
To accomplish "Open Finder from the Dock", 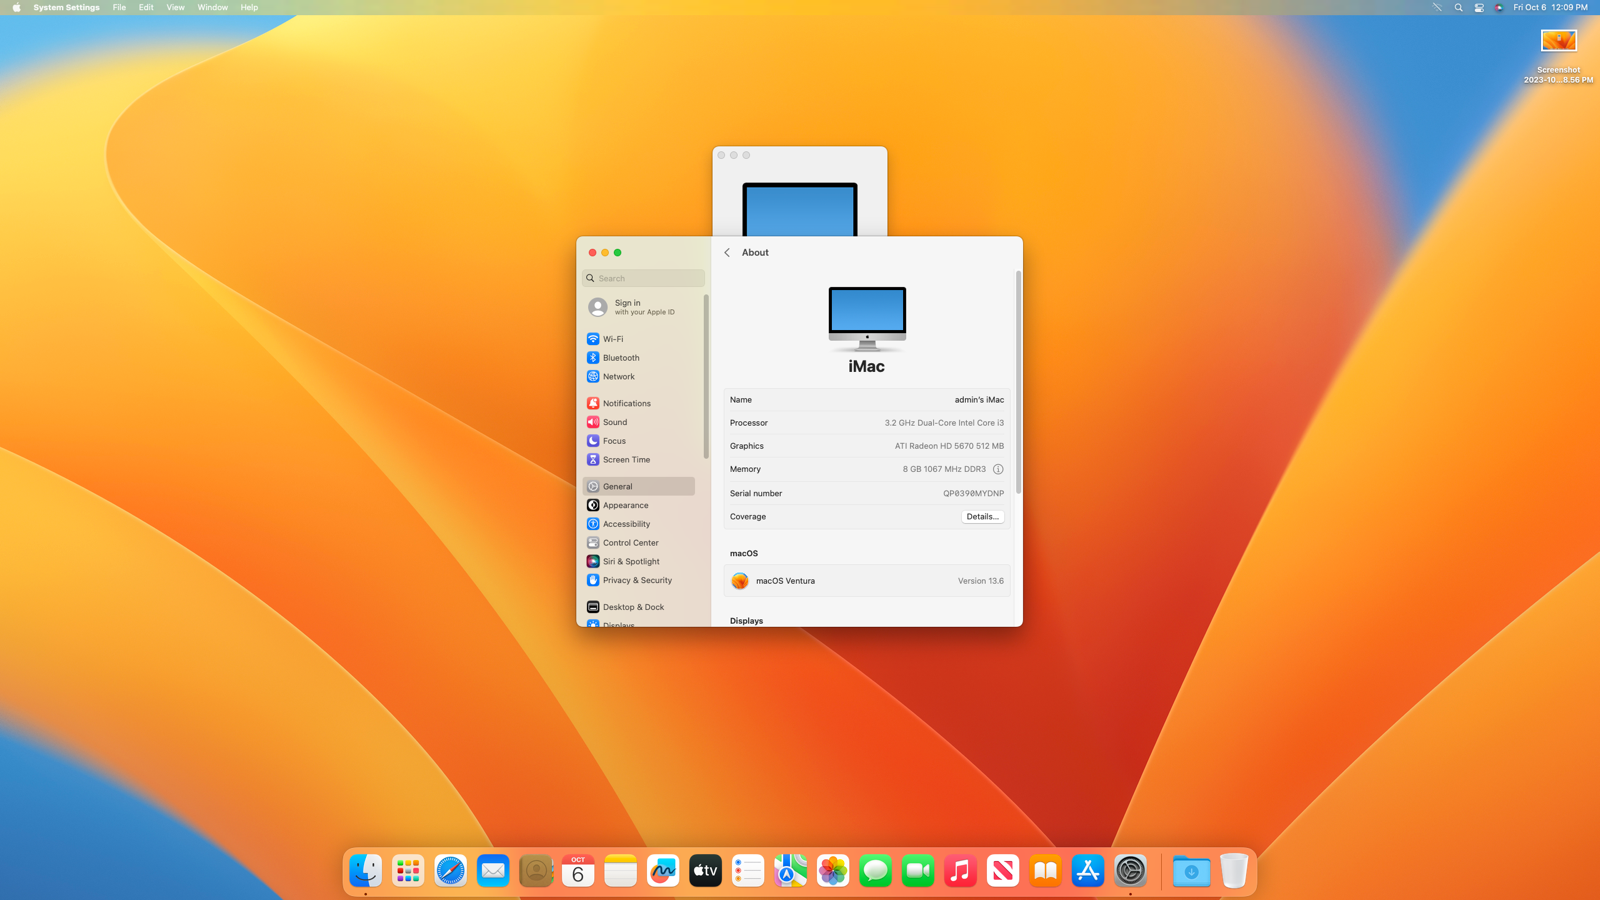I will click(x=366, y=871).
